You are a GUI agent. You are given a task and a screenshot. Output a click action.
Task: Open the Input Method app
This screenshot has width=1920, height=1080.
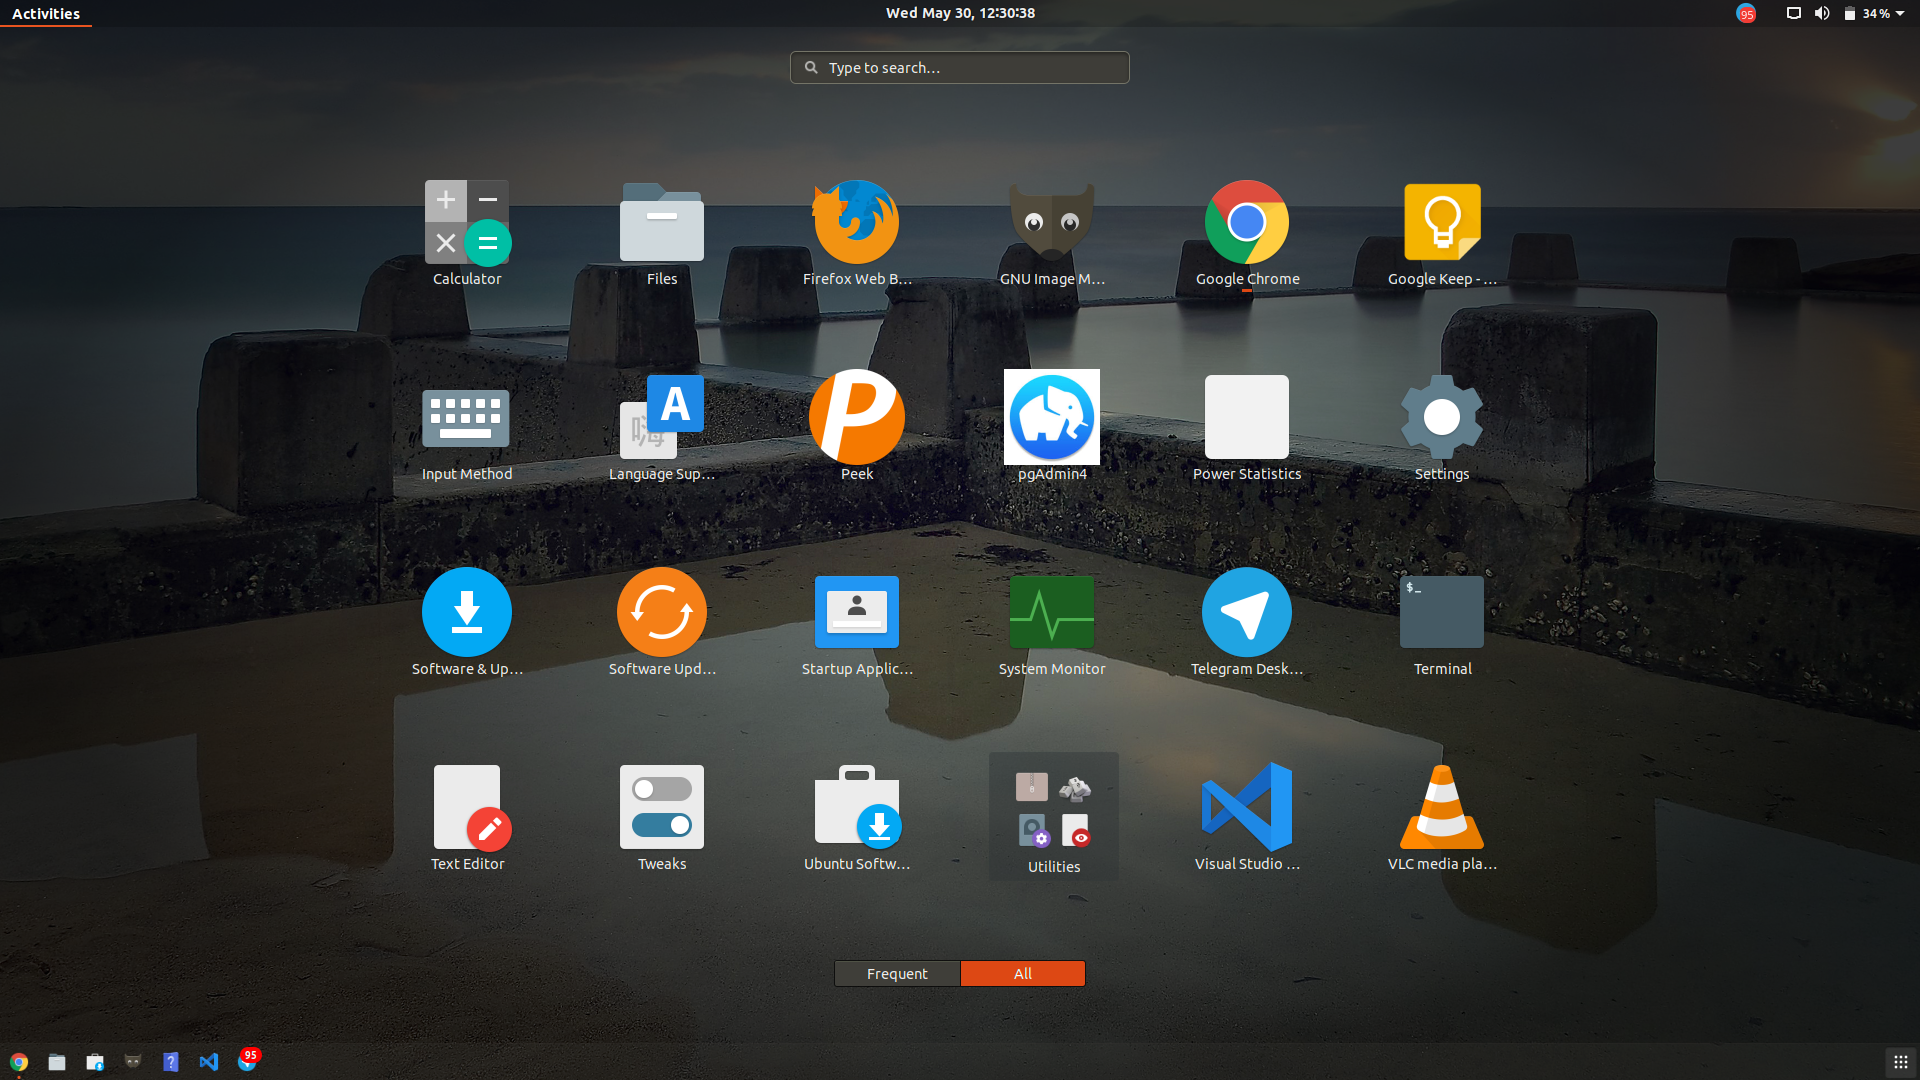(467, 429)
